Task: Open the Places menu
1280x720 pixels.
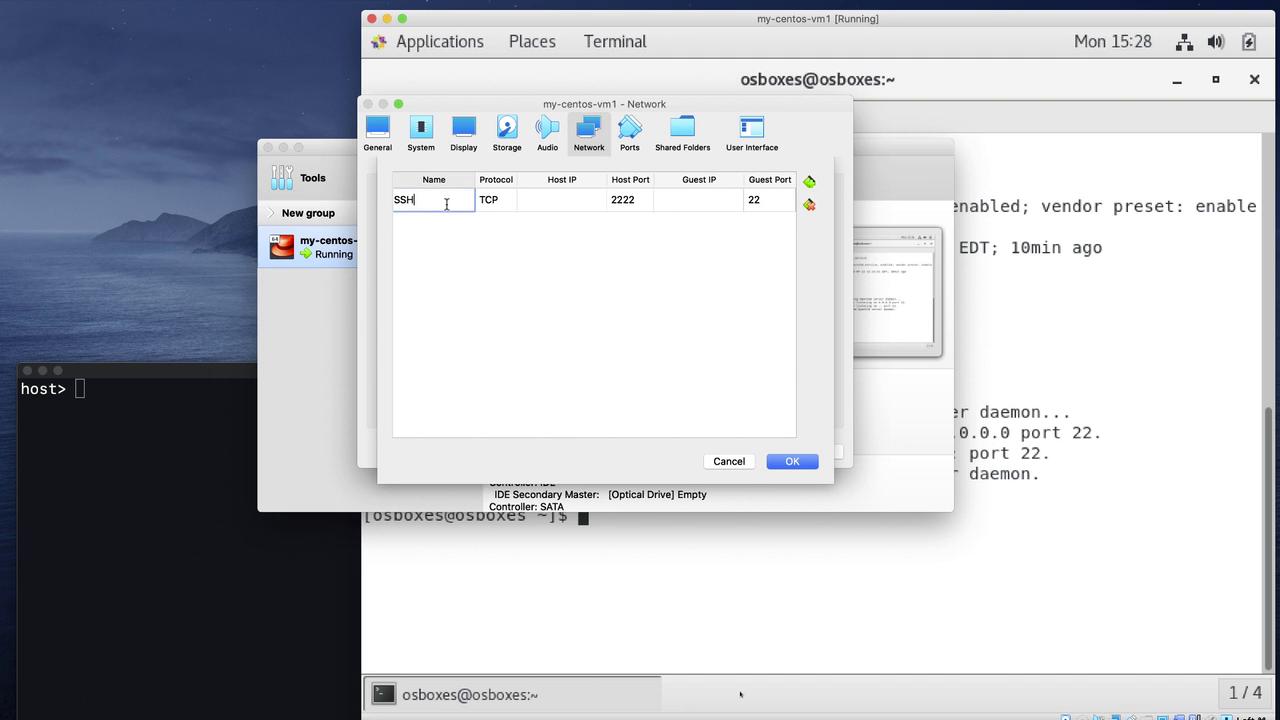Action: pos(532,42)
